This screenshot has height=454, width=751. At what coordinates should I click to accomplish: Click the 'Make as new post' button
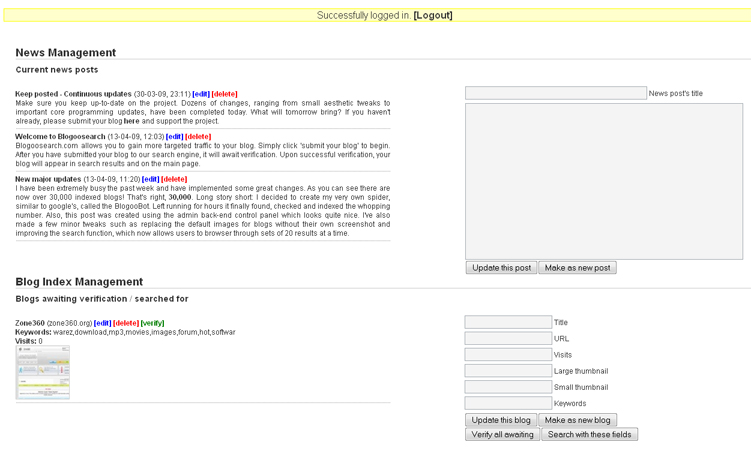[577, 268]
